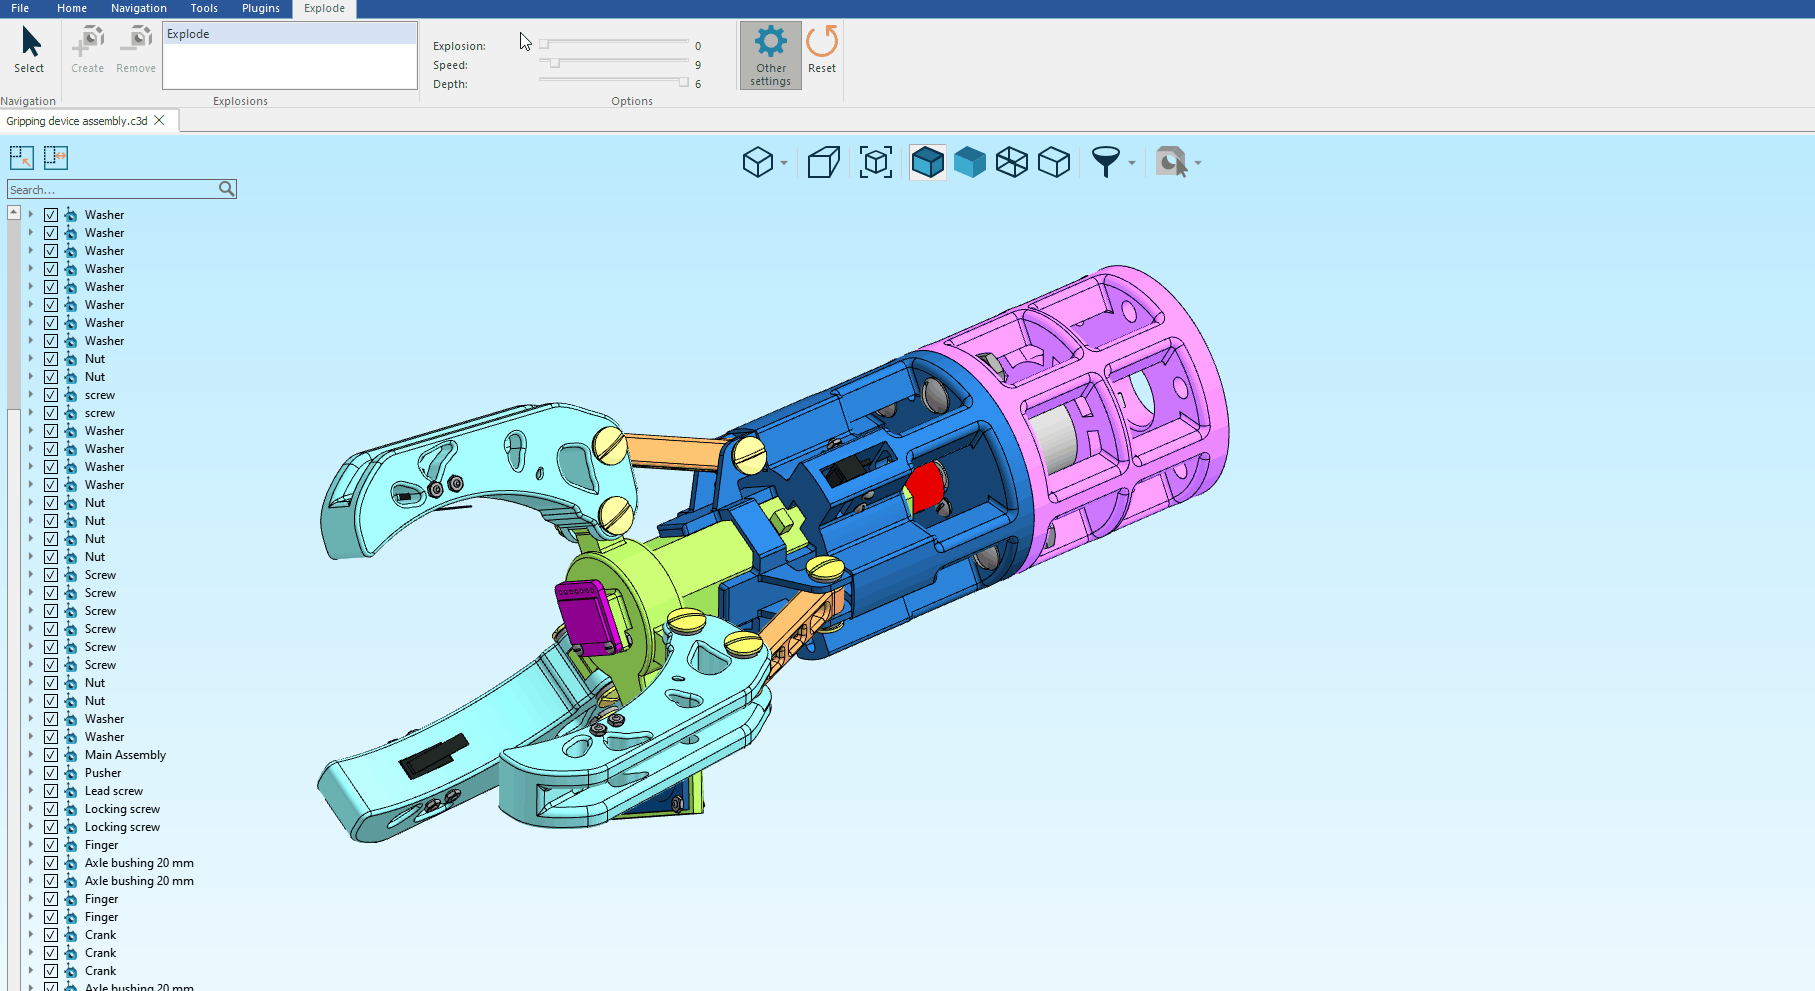Open the filter funnel dropdown arrow
Screen dimensions: 1815x991
pos(1132,163)
